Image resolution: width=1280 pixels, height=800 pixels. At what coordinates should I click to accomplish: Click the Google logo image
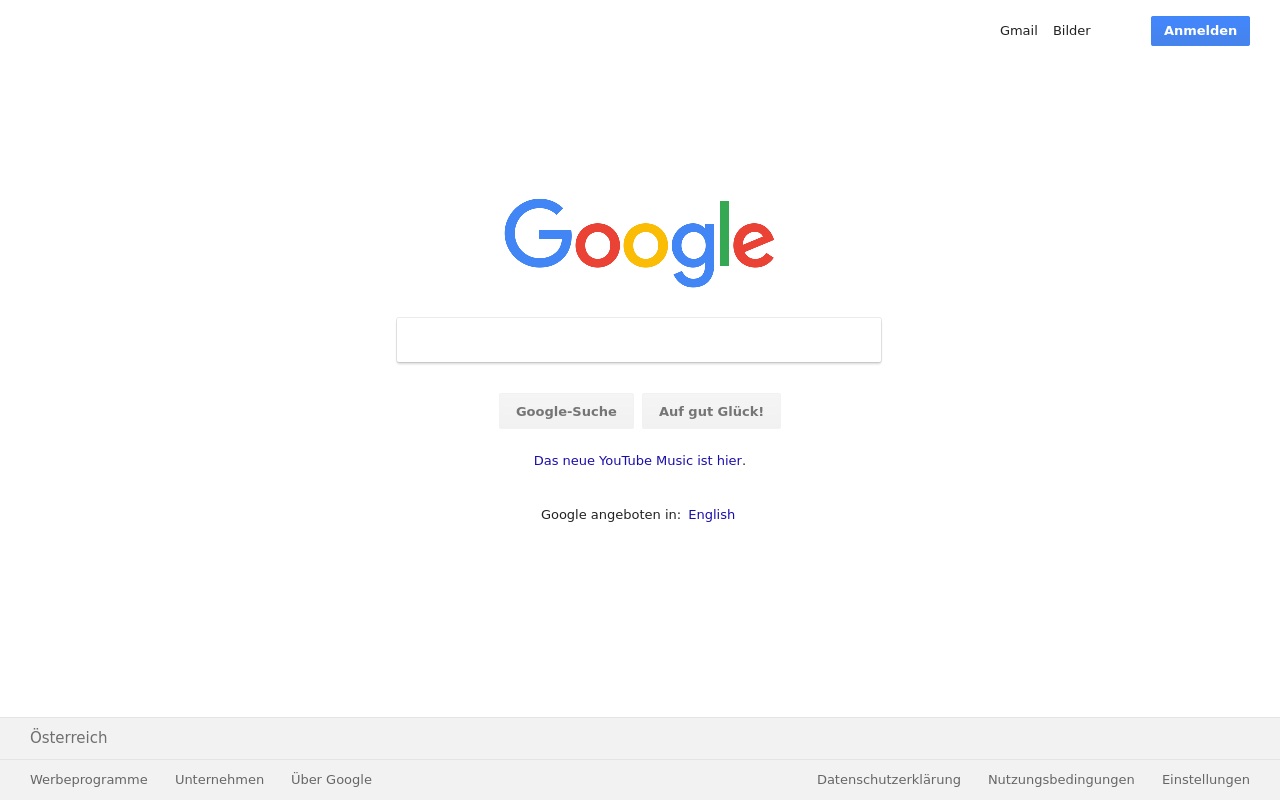639,243
